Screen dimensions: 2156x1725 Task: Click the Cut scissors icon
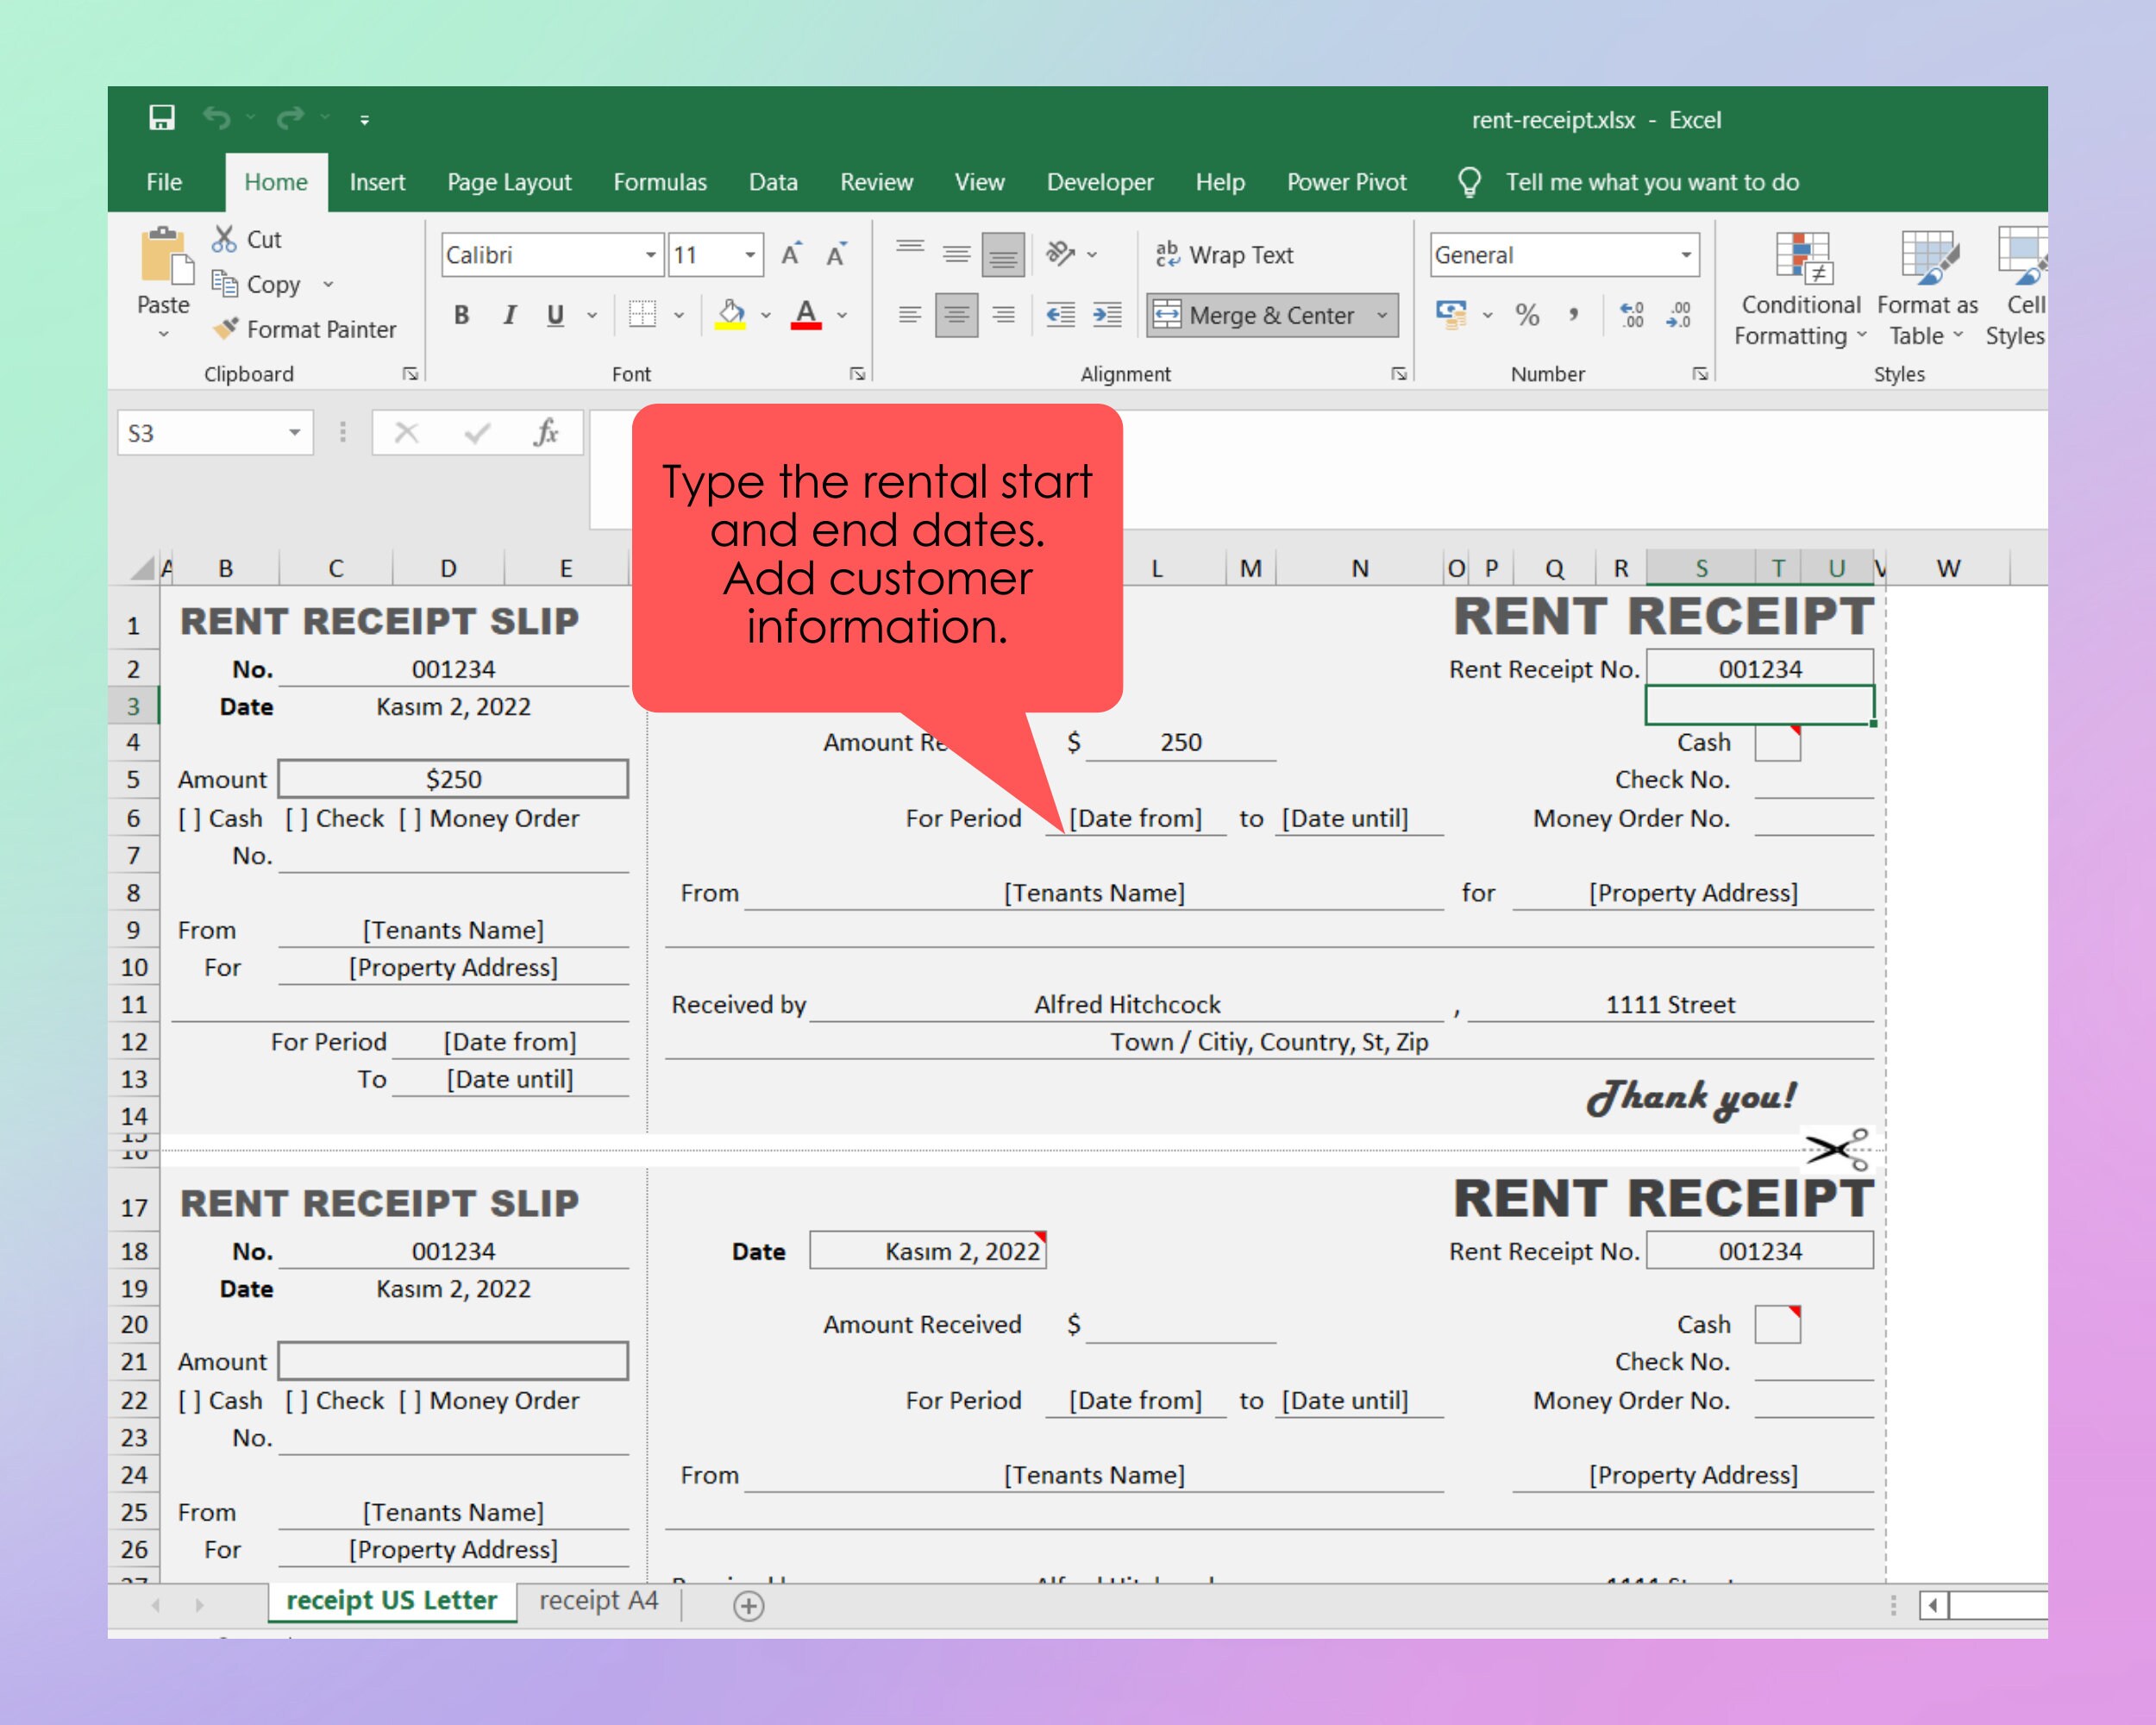pos(226,240)
